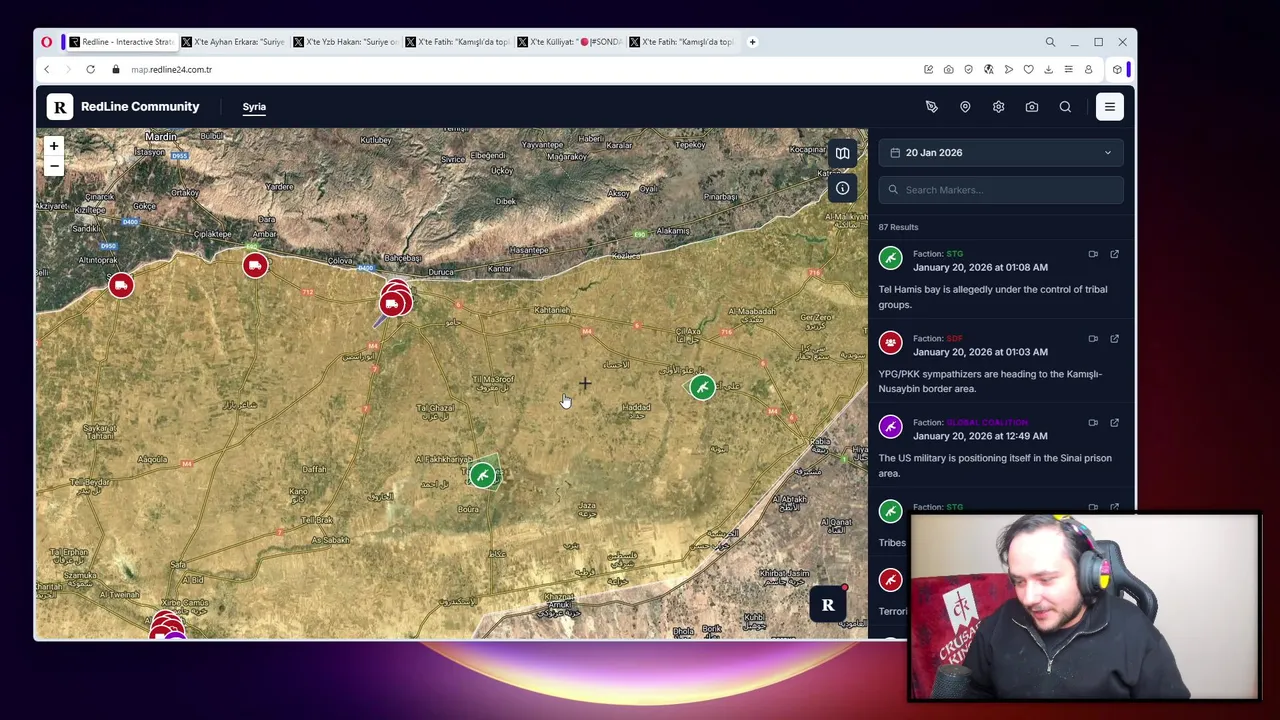Image resolution: width=1280 pixels, height=720 pixels.
Task: Click the streamer webcam overlay
Action: click(1084, 606)
